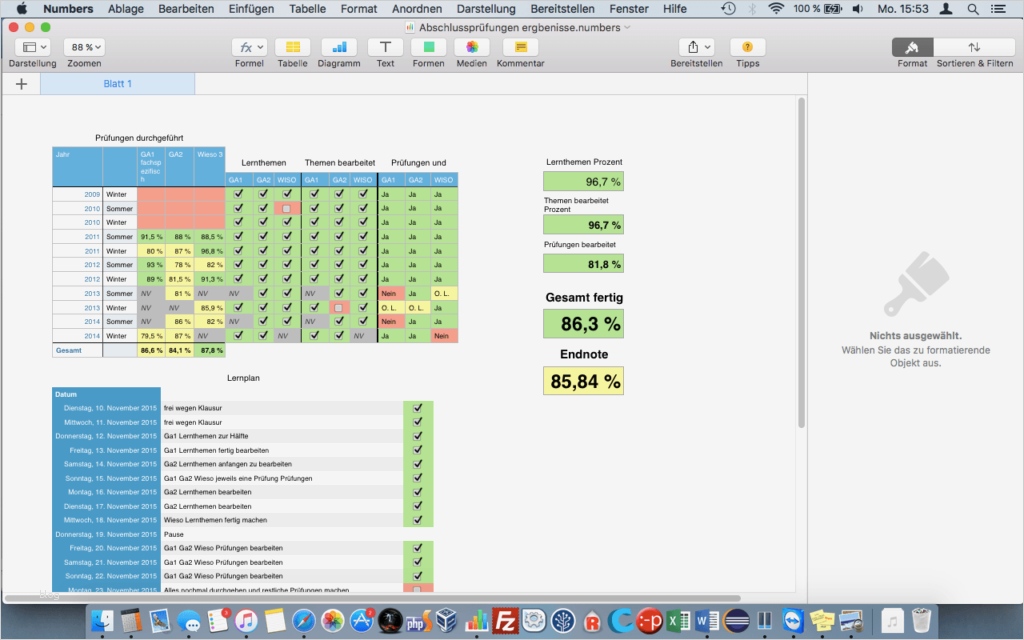Check the WISO Lernthemen box for 2010 Sommer
Screen dimensions: 1024x640
287,208
